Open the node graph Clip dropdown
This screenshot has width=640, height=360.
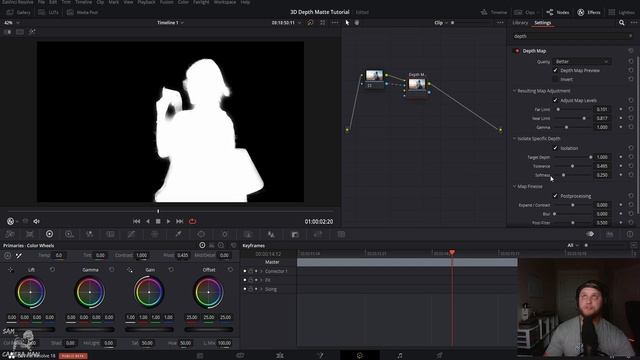click(x=441, y=23)
